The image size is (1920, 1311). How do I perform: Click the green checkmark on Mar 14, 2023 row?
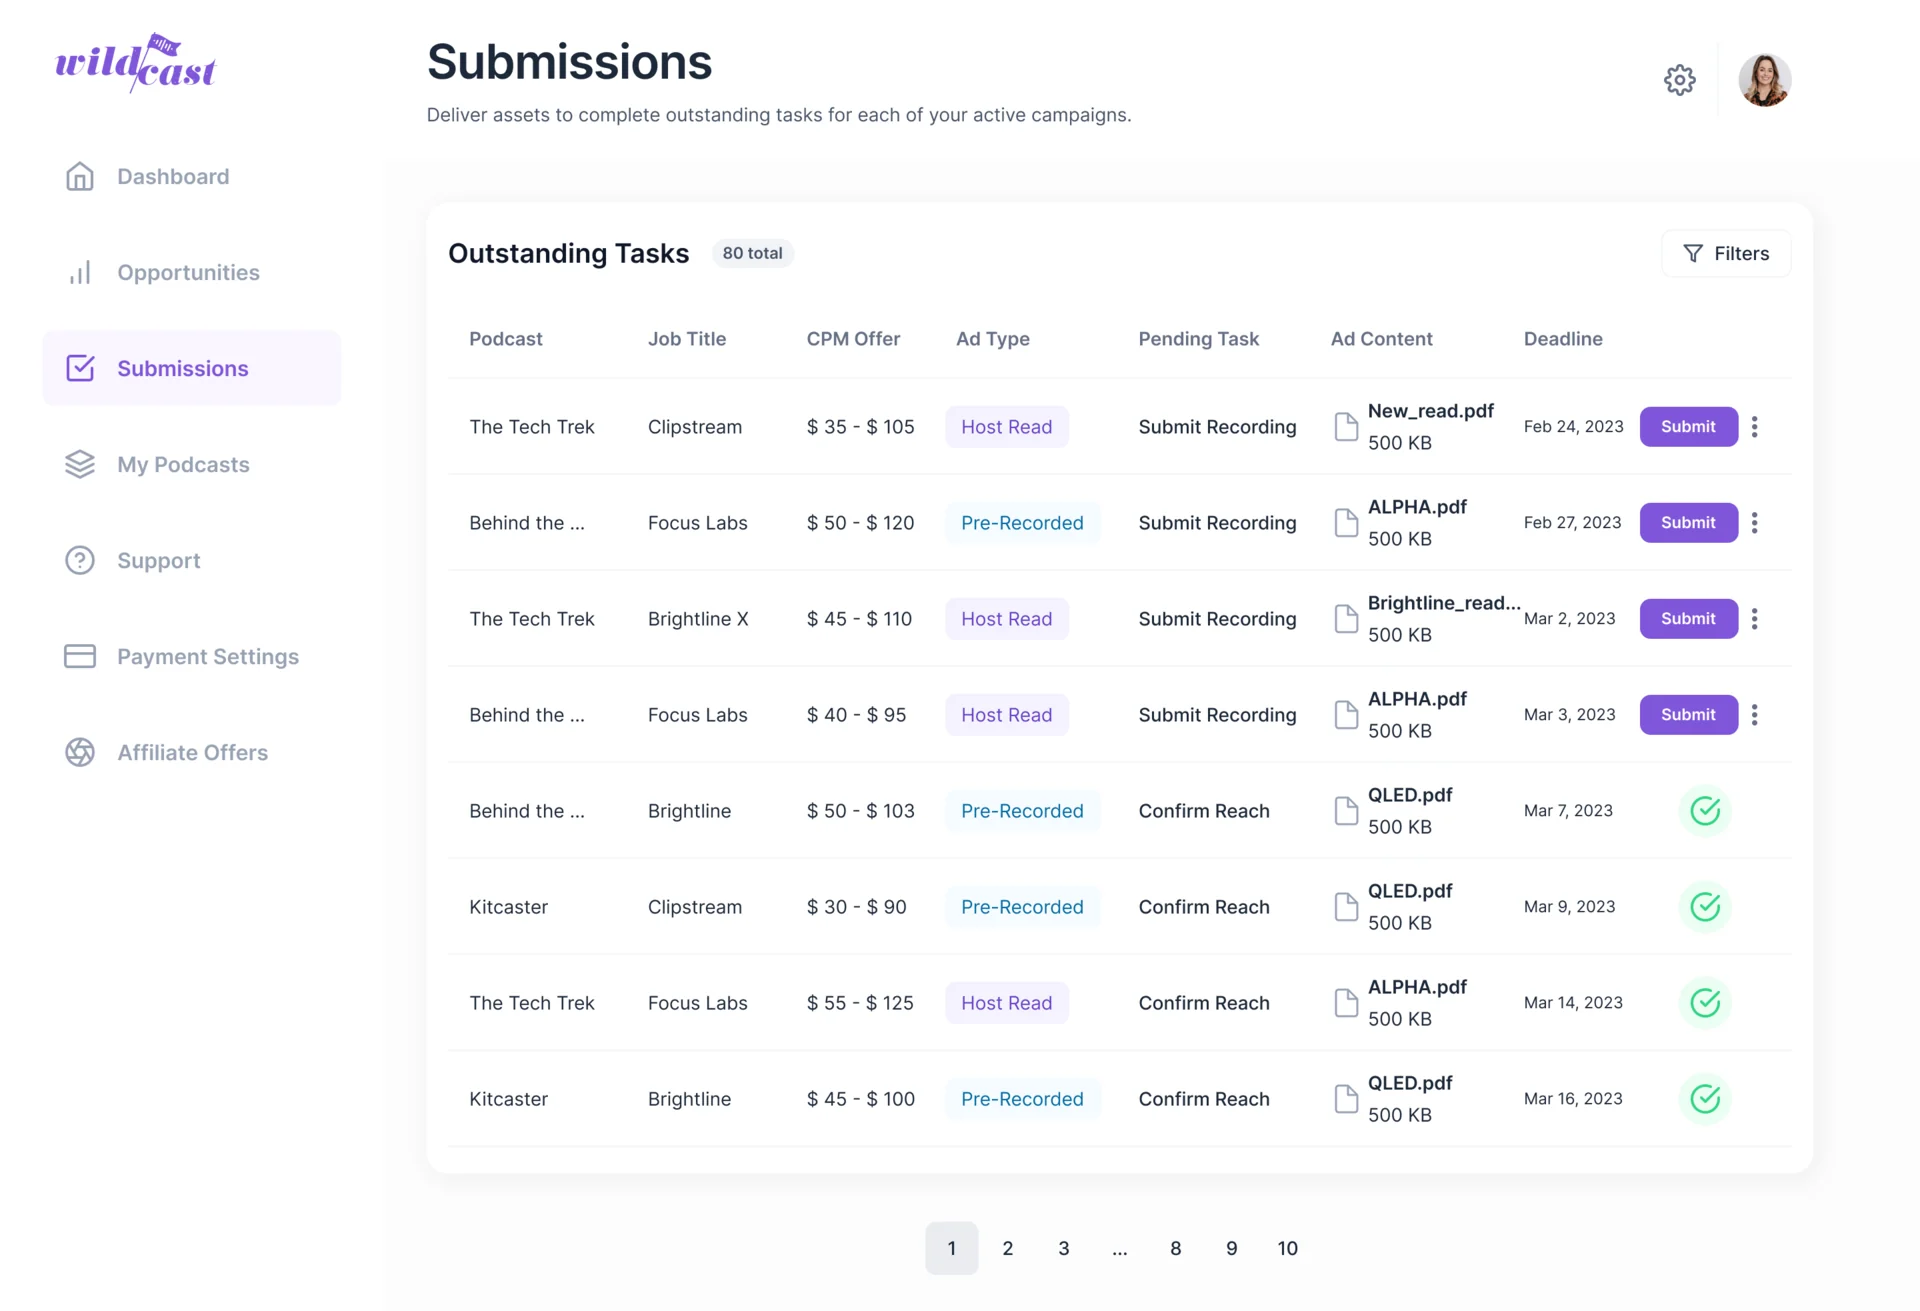[x=1705, y=1003]
